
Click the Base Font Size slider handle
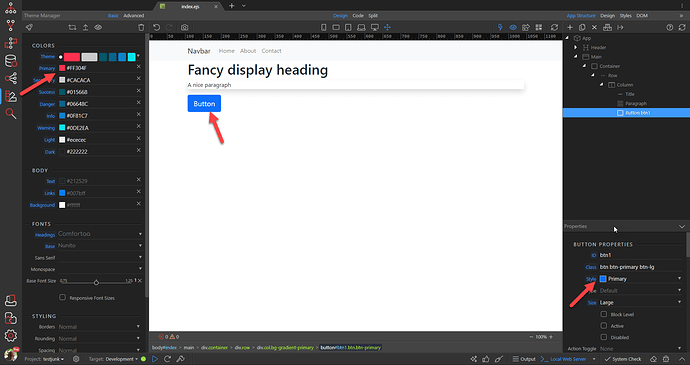pyautogui.click(x=96, y=282)
